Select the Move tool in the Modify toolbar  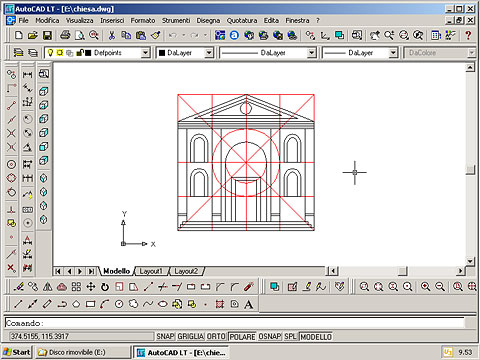click(91, 287)
